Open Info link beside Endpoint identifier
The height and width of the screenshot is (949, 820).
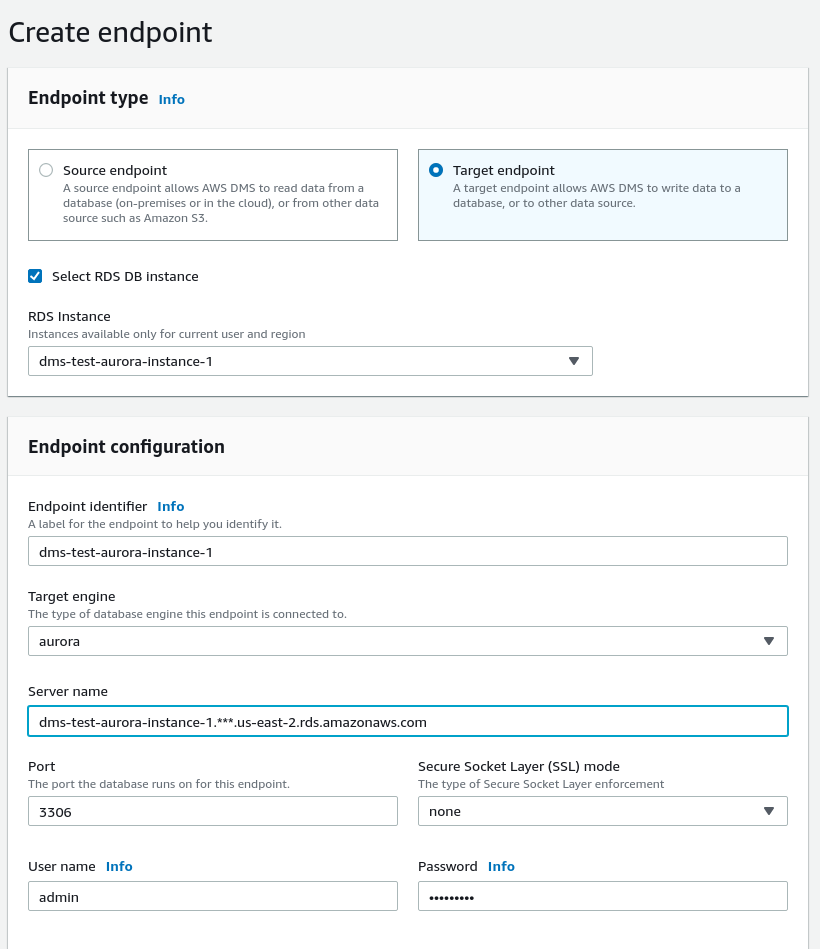coord(171,507)
